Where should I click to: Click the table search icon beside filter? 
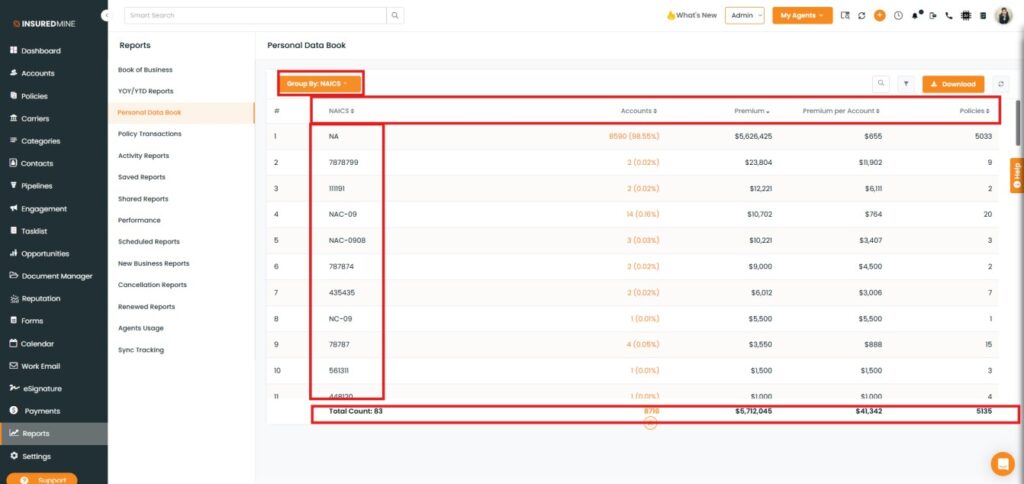coord(881,84)
